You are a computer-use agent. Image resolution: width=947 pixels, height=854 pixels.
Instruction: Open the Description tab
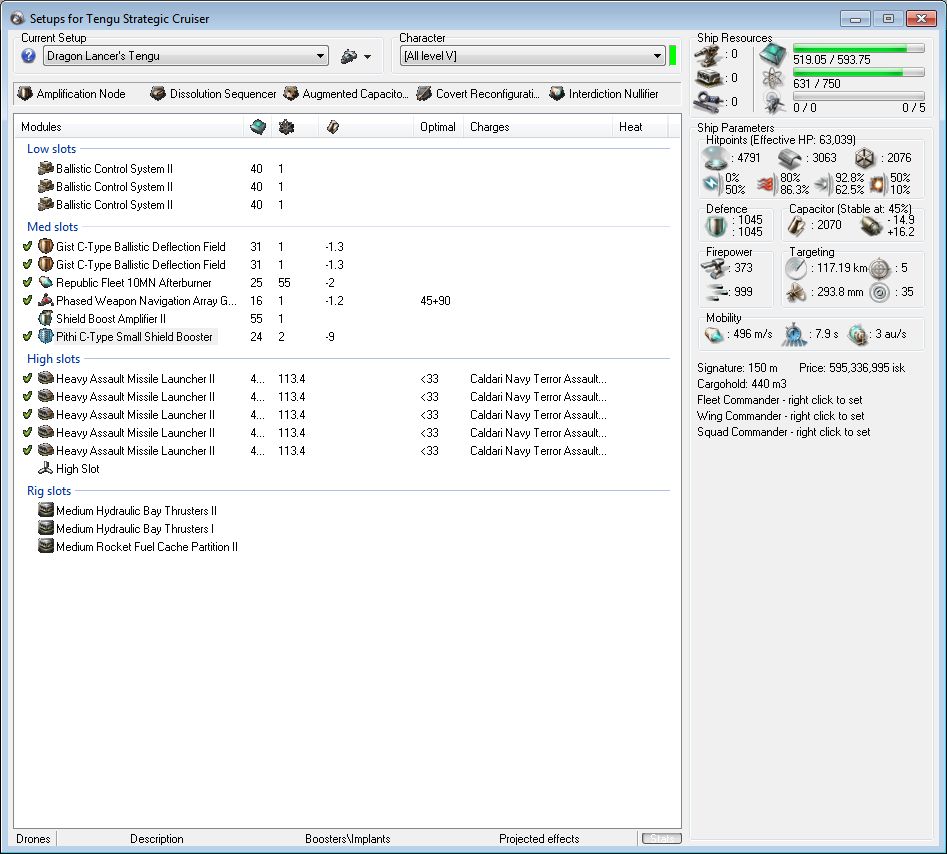pyautogui.click(x=156, y=838)
